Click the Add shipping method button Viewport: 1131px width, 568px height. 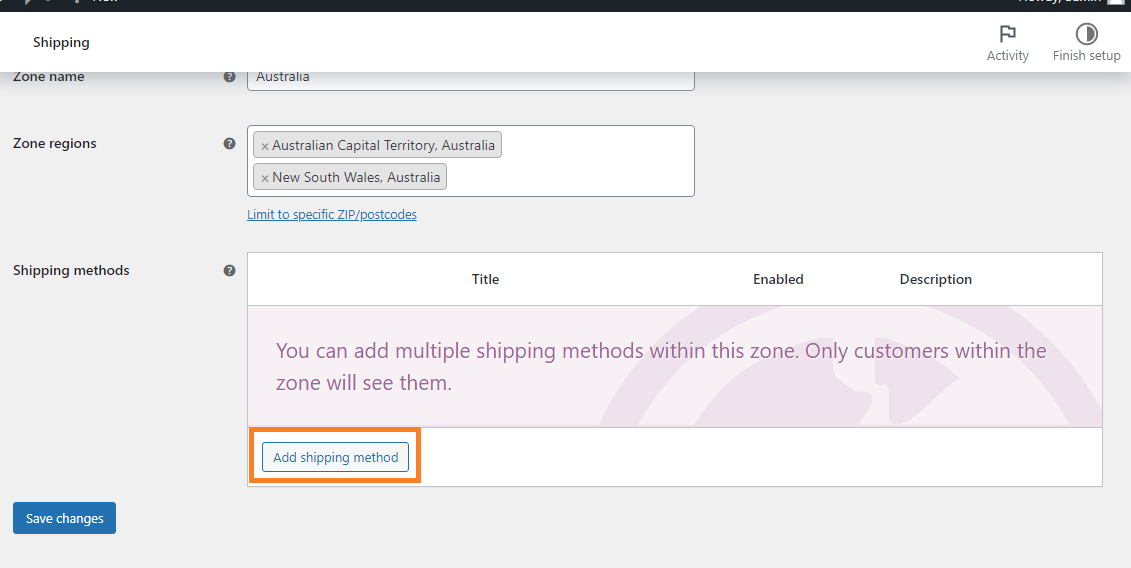coord(335,457)
